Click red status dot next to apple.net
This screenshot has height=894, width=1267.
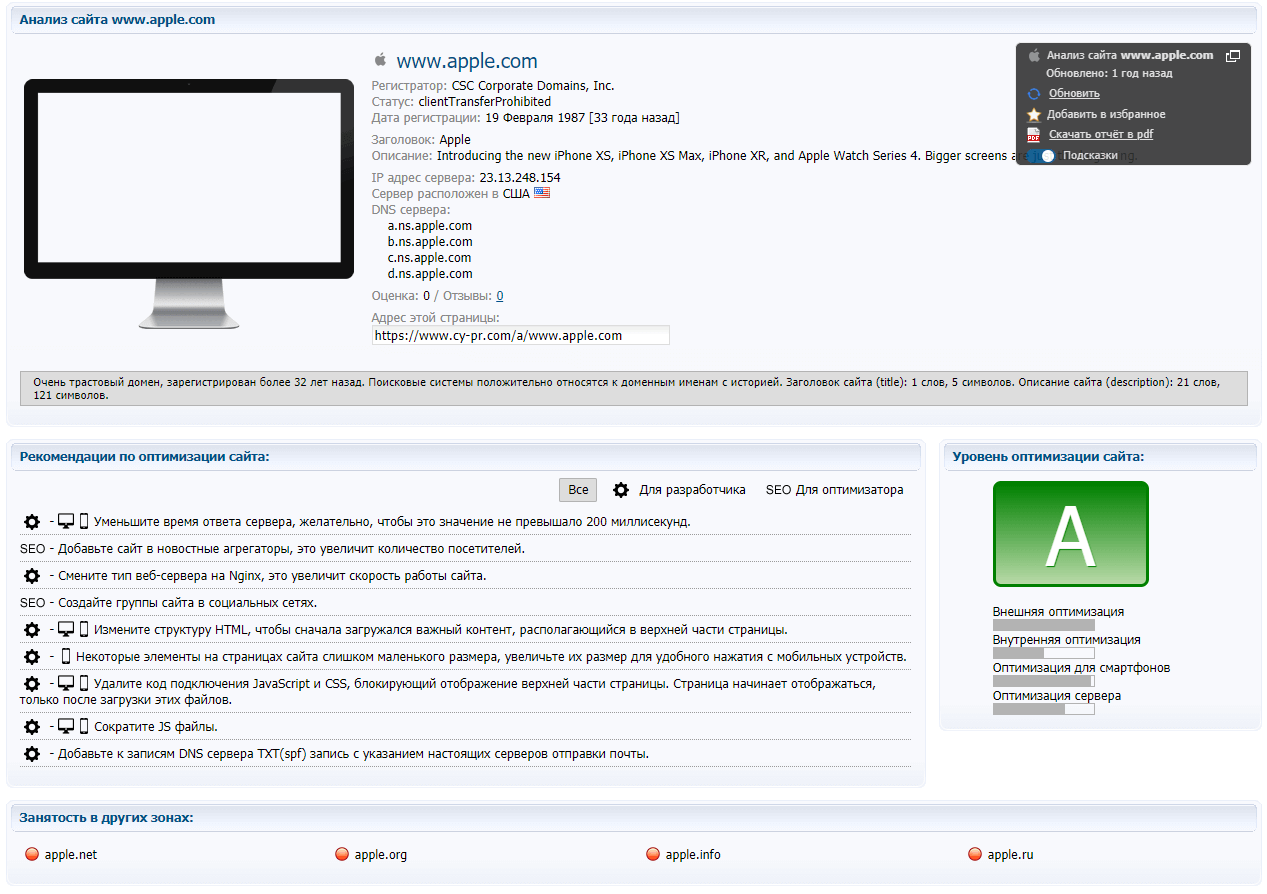[32, 854]
